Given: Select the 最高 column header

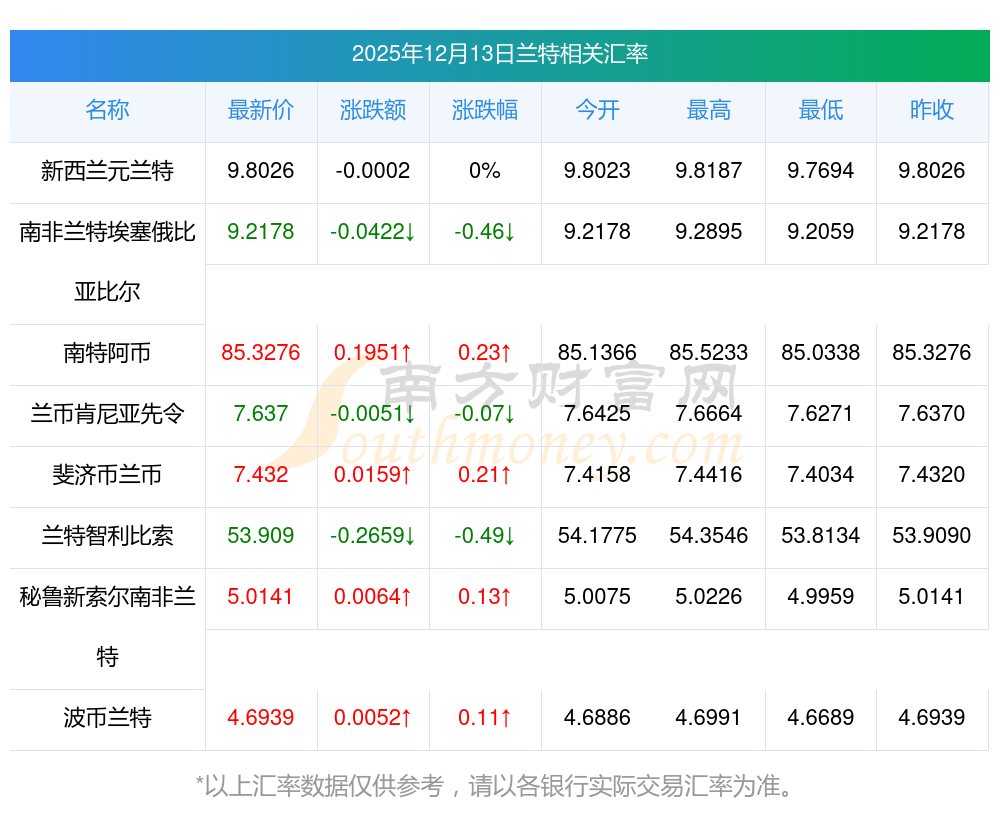Looking at the screenshot, I should [x=709, y=111].
